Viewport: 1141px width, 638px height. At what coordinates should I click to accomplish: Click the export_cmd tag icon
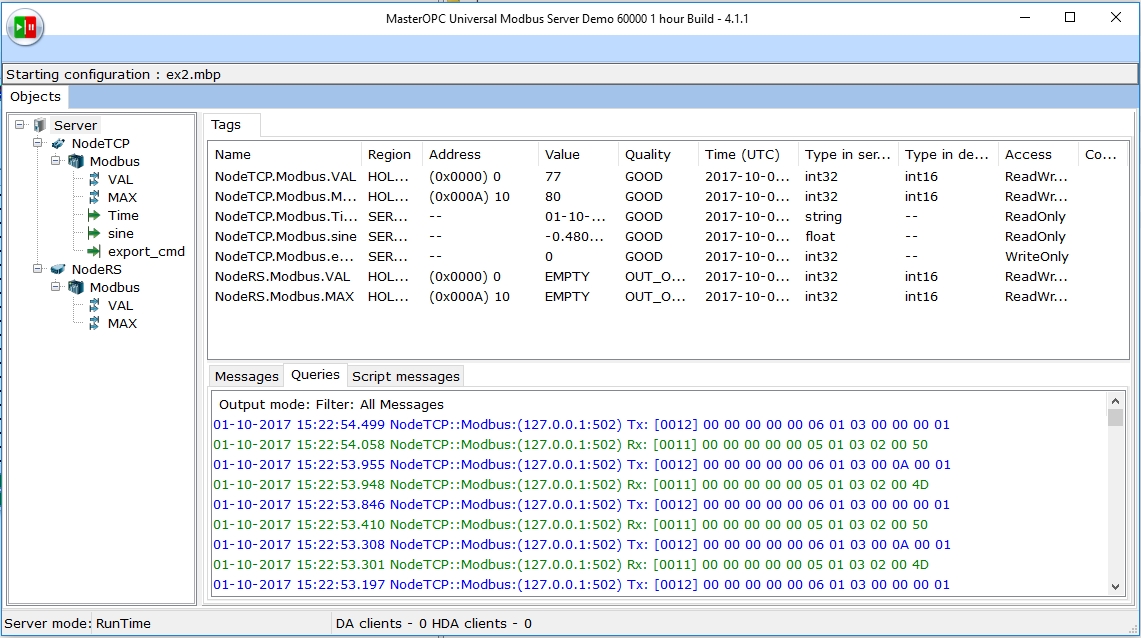tap(94, 252)
